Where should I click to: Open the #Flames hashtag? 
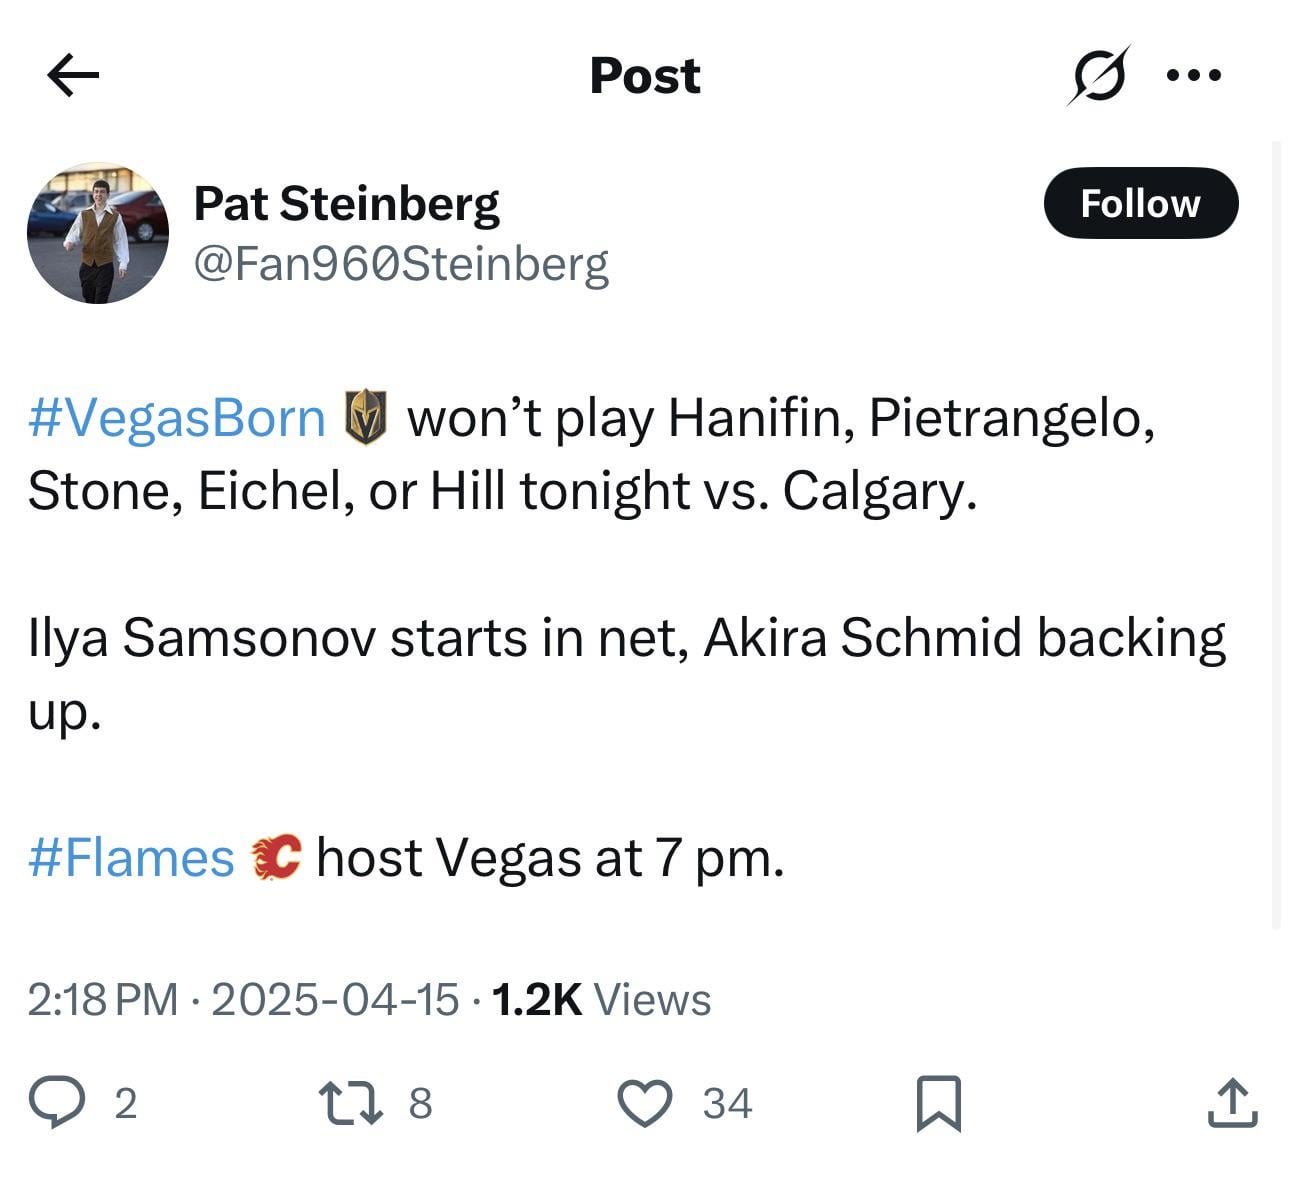click(131, 858)
